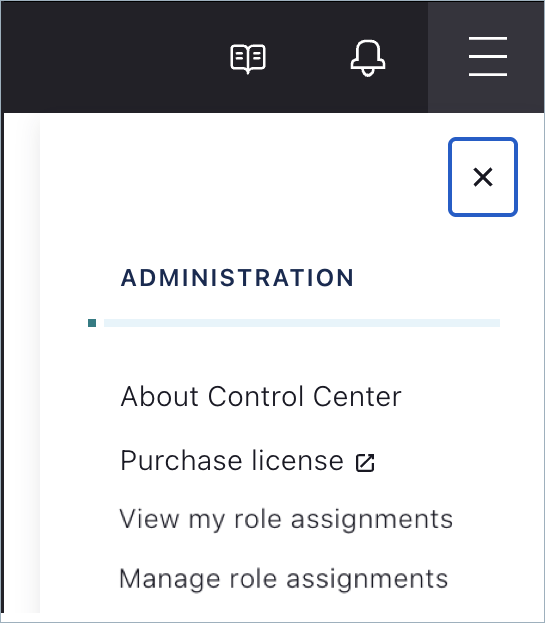Click the ADMINISTRATION section heading

[237, 277]
